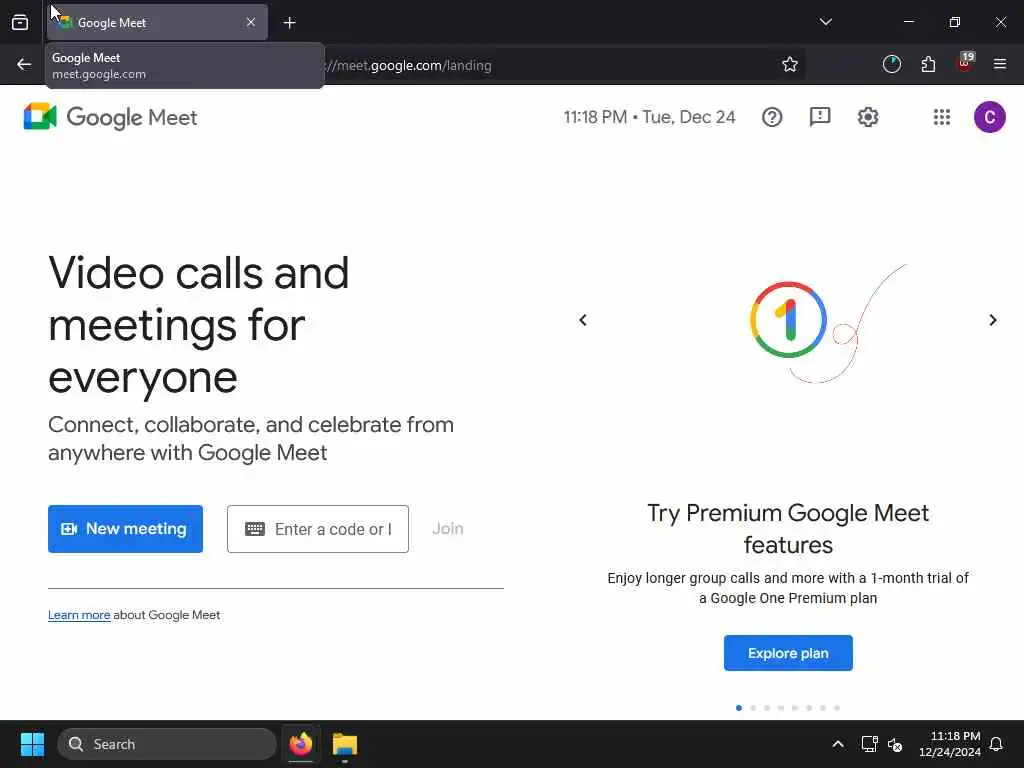
Task: Click the Try Premium Google Meet features heading
Action: (788, 529)
